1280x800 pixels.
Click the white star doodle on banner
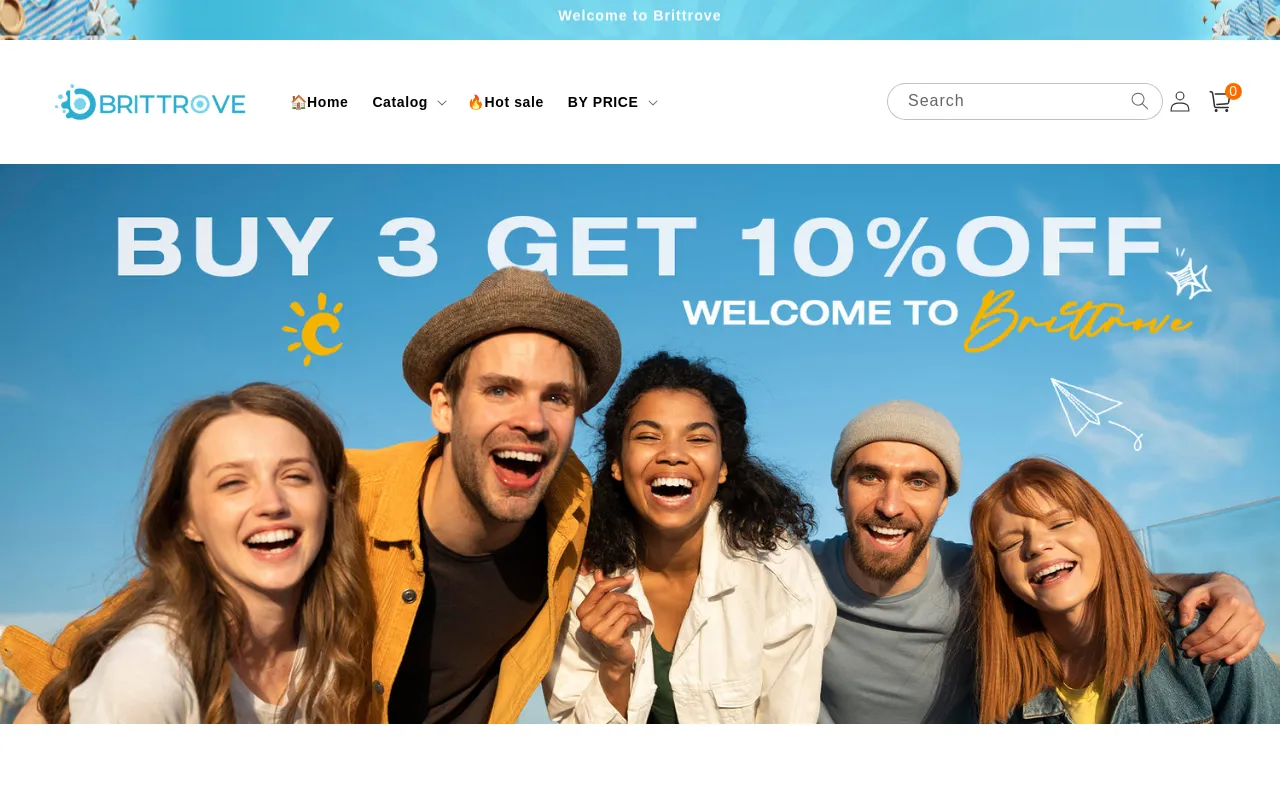pyautogui.click(x=1188, y=274)
